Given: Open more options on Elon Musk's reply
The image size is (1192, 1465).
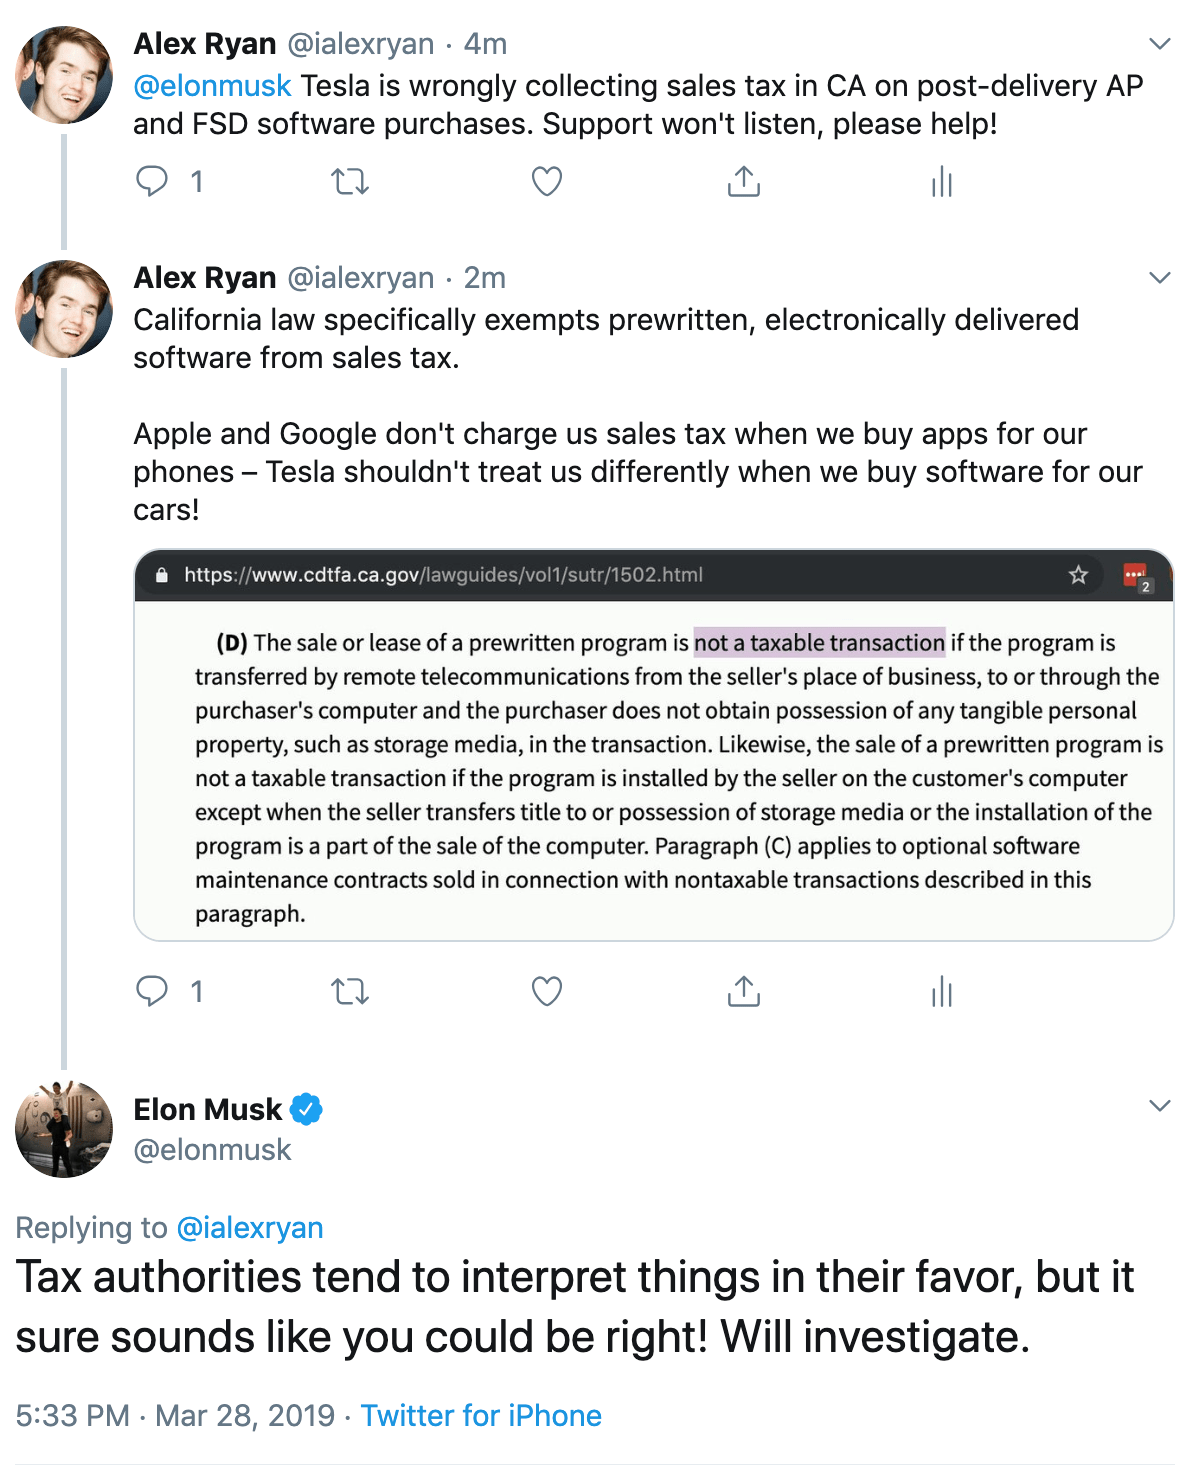Looking at the screenshot, I should [1159, 1106].
